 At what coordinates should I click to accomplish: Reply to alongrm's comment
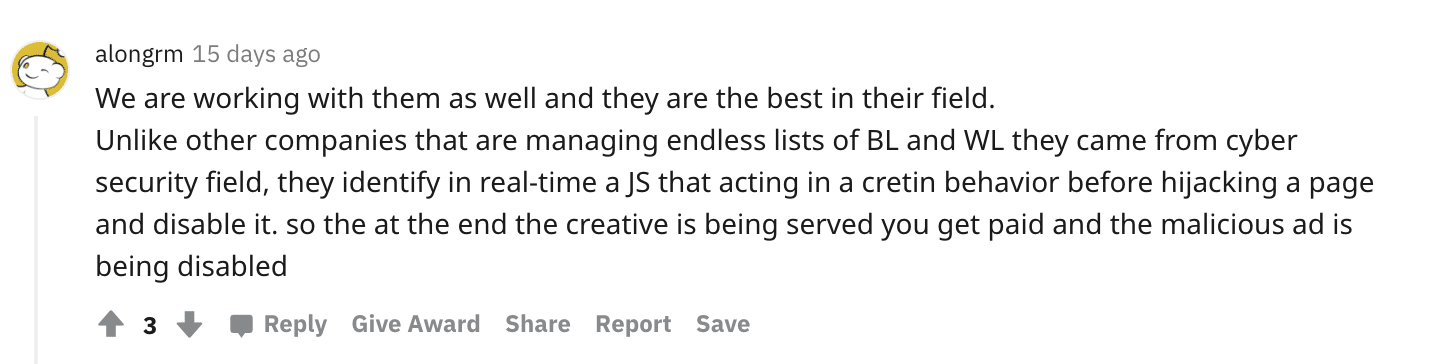tap(279, 324)
